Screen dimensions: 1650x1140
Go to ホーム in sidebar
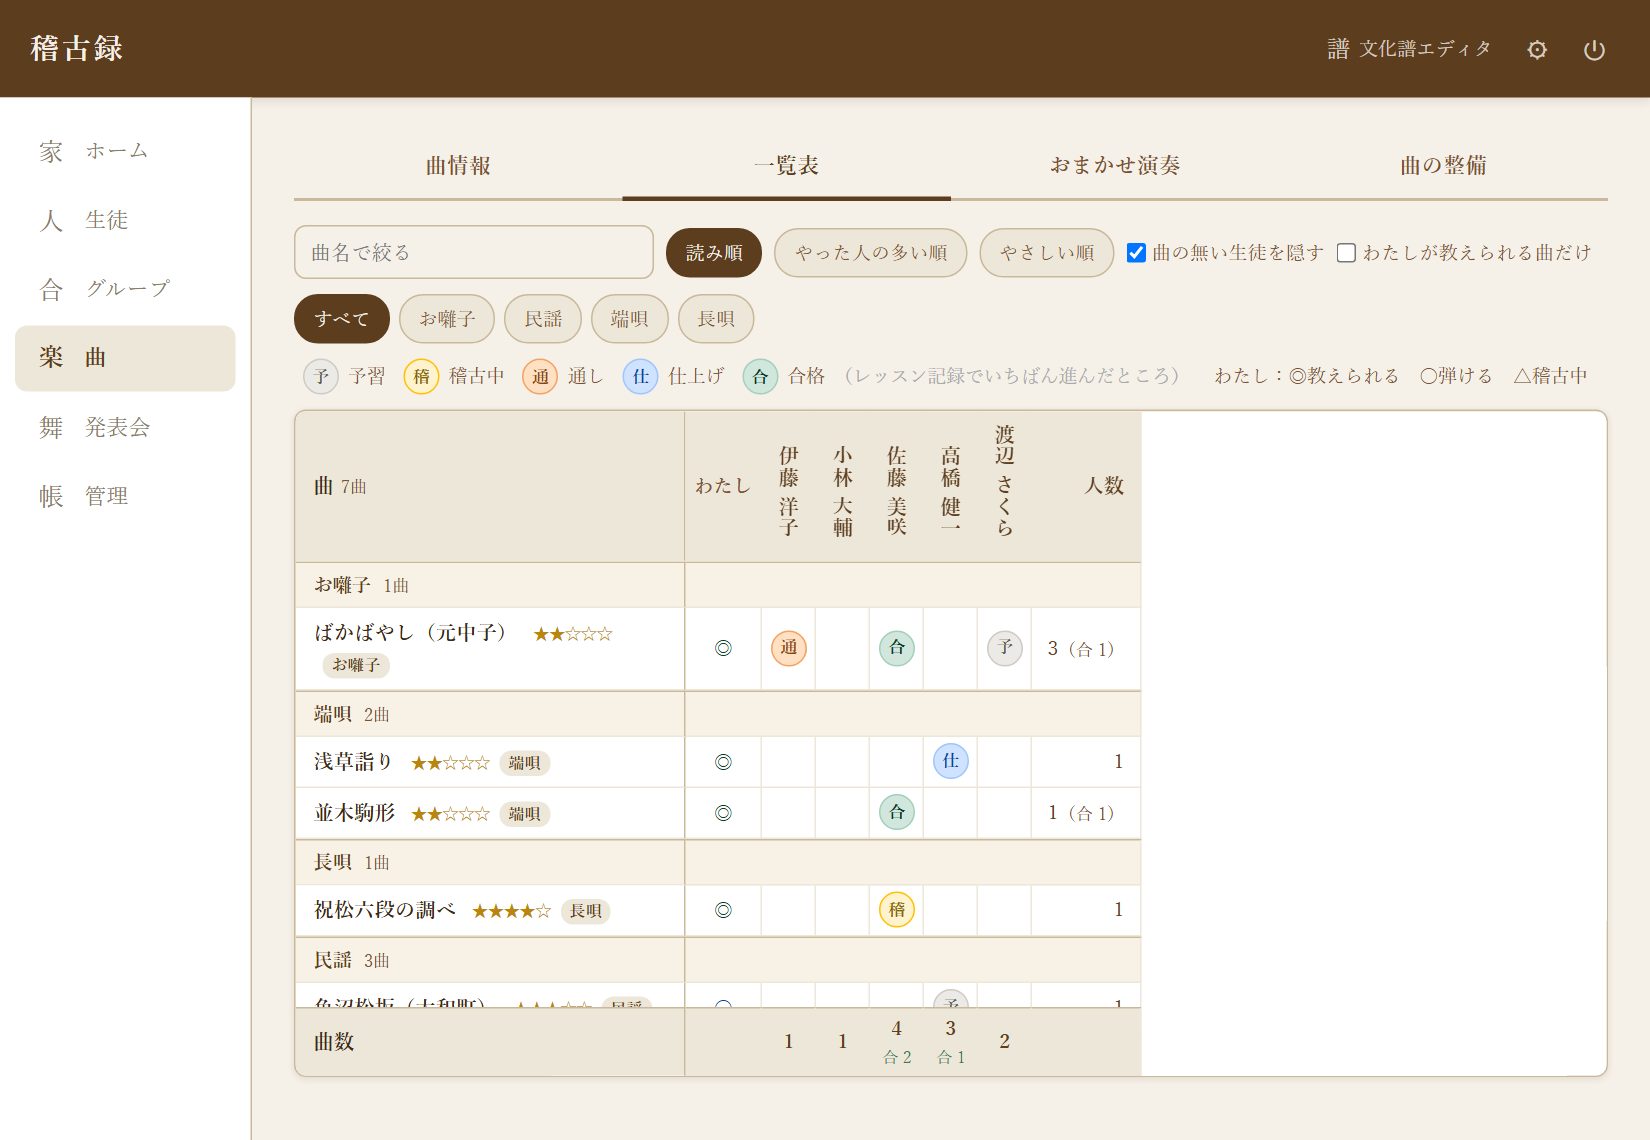click(x=125, y=151)
